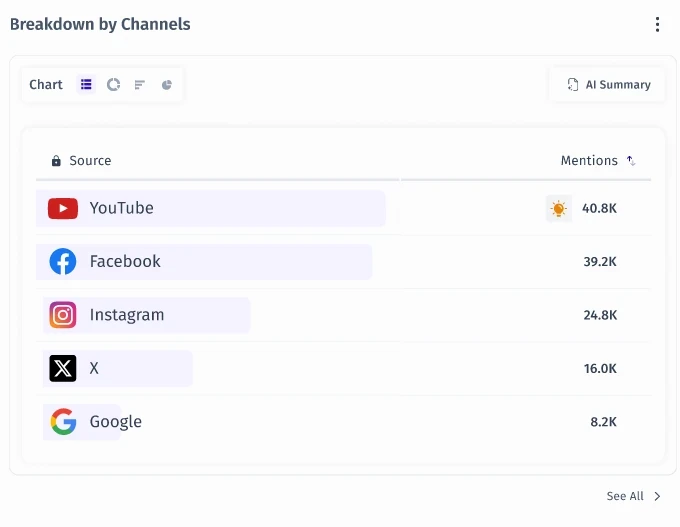
Task: Click the lock icon beside Source
Action: [56, 161]
